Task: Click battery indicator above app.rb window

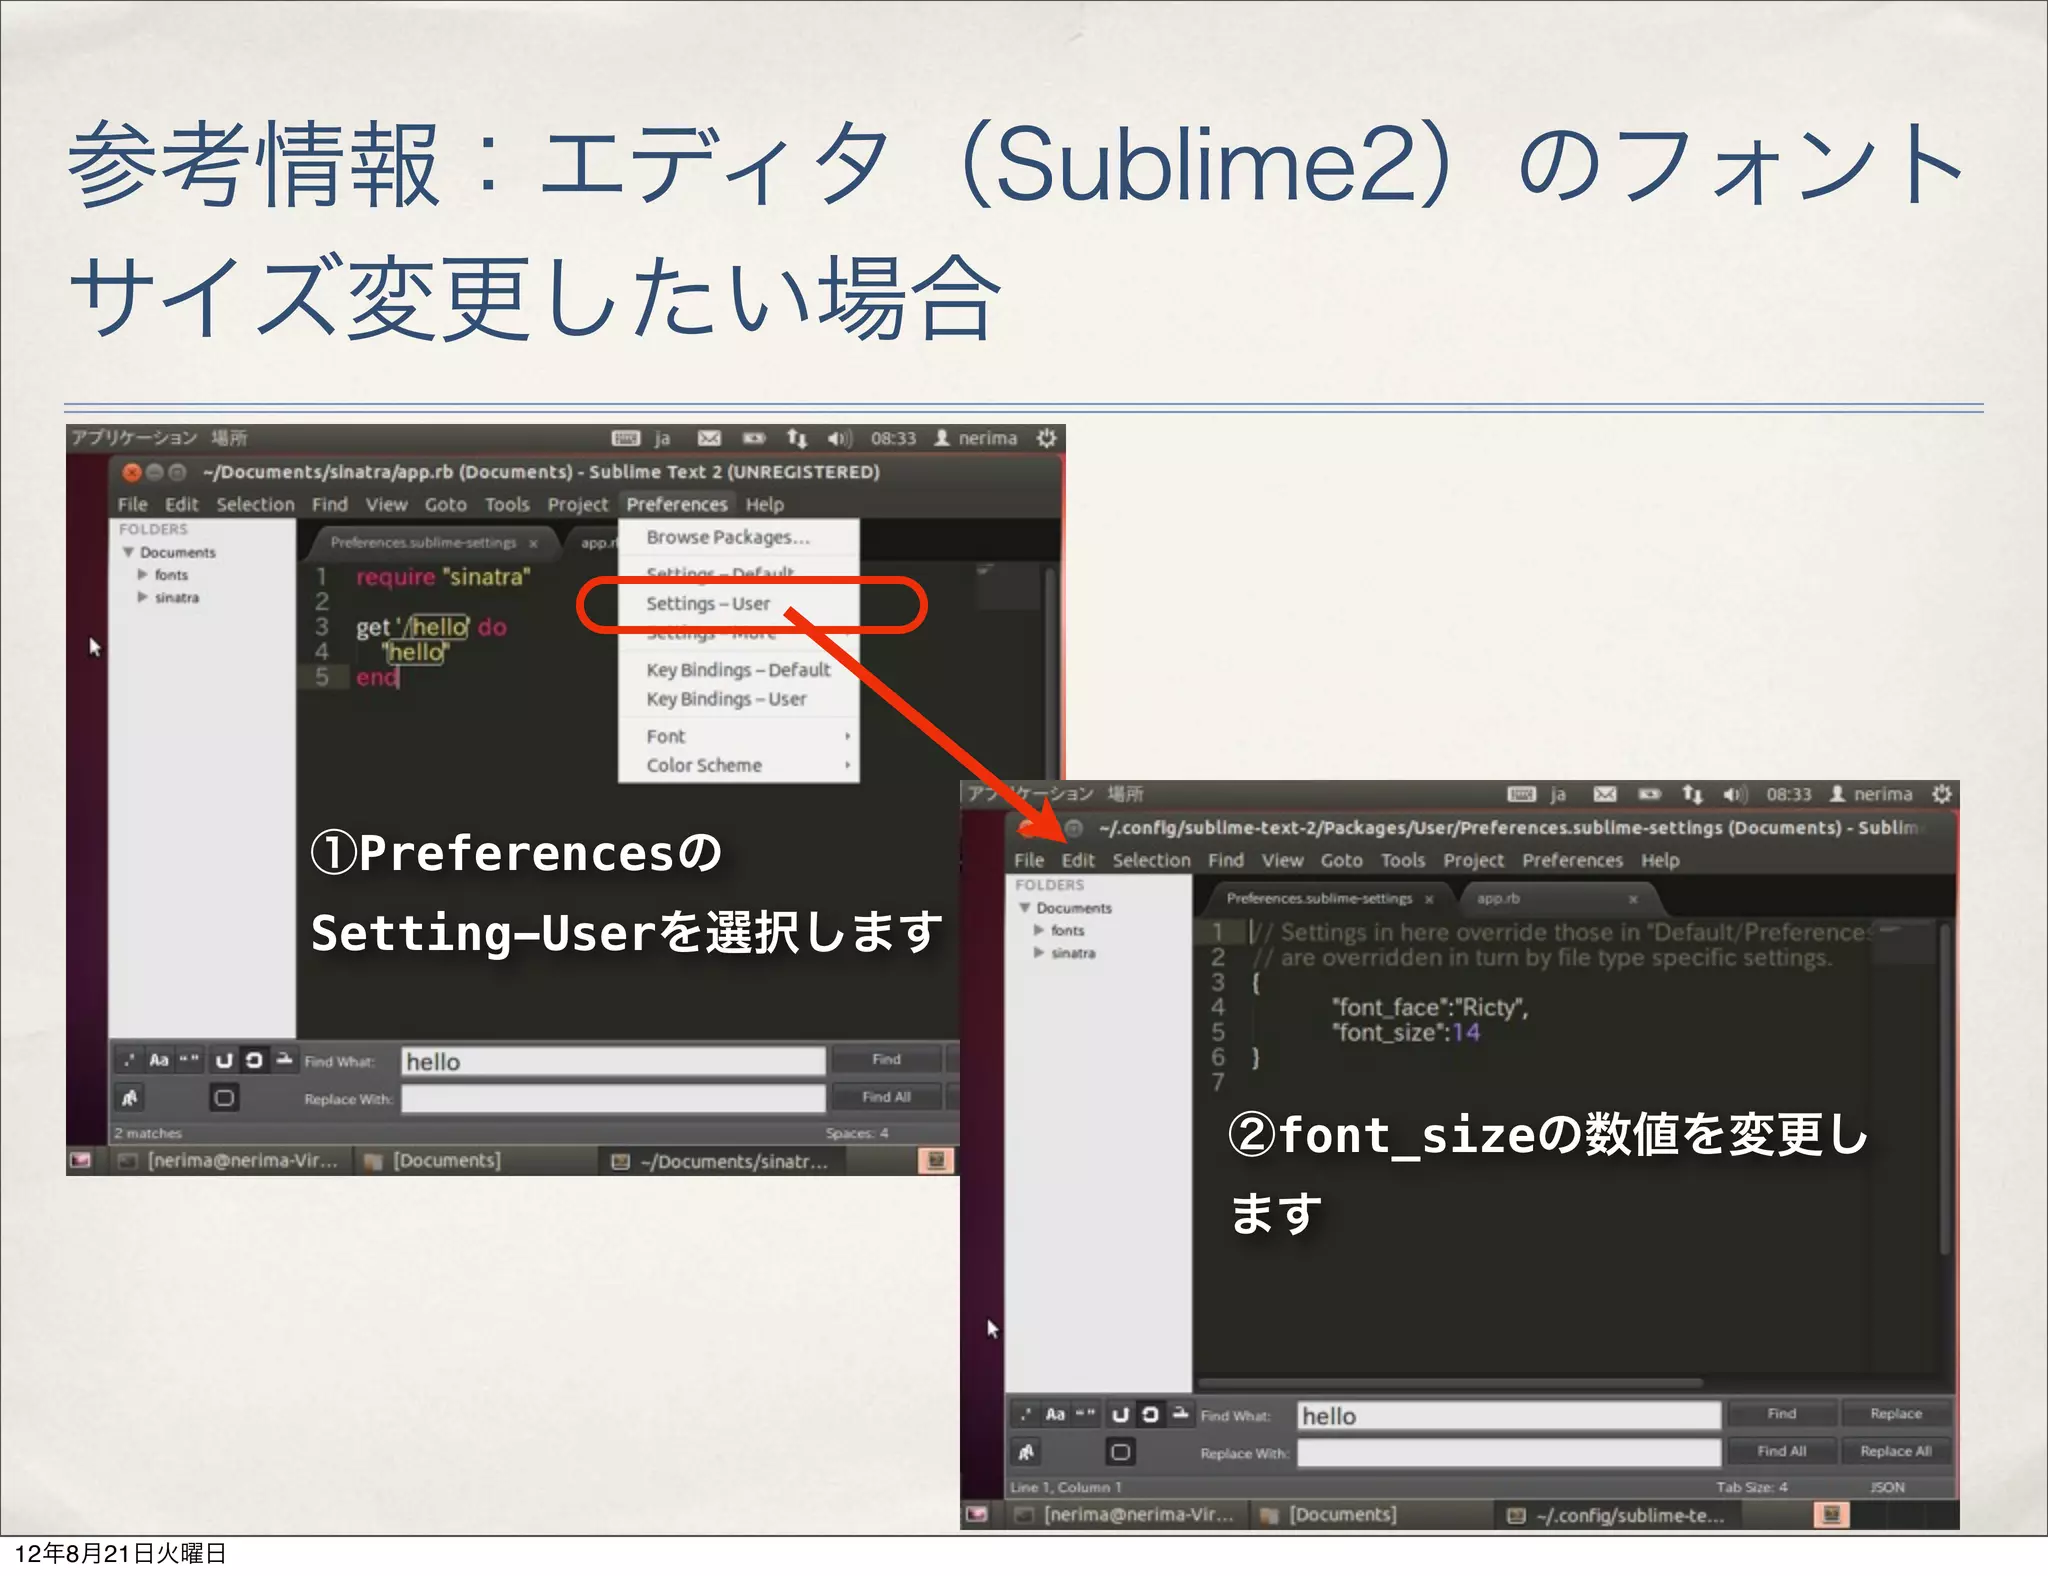Action: pos(753,438)
